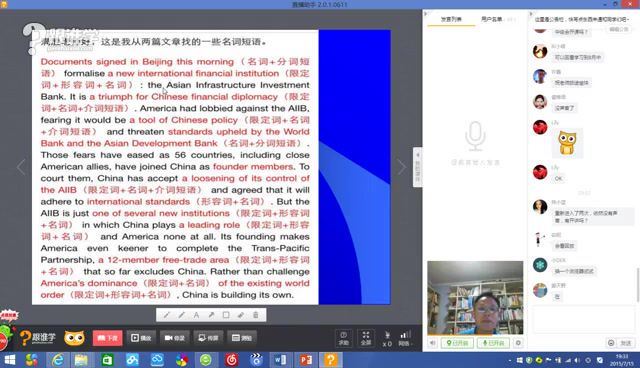Click 'international standards' text on the slide

tap(138, 202)
